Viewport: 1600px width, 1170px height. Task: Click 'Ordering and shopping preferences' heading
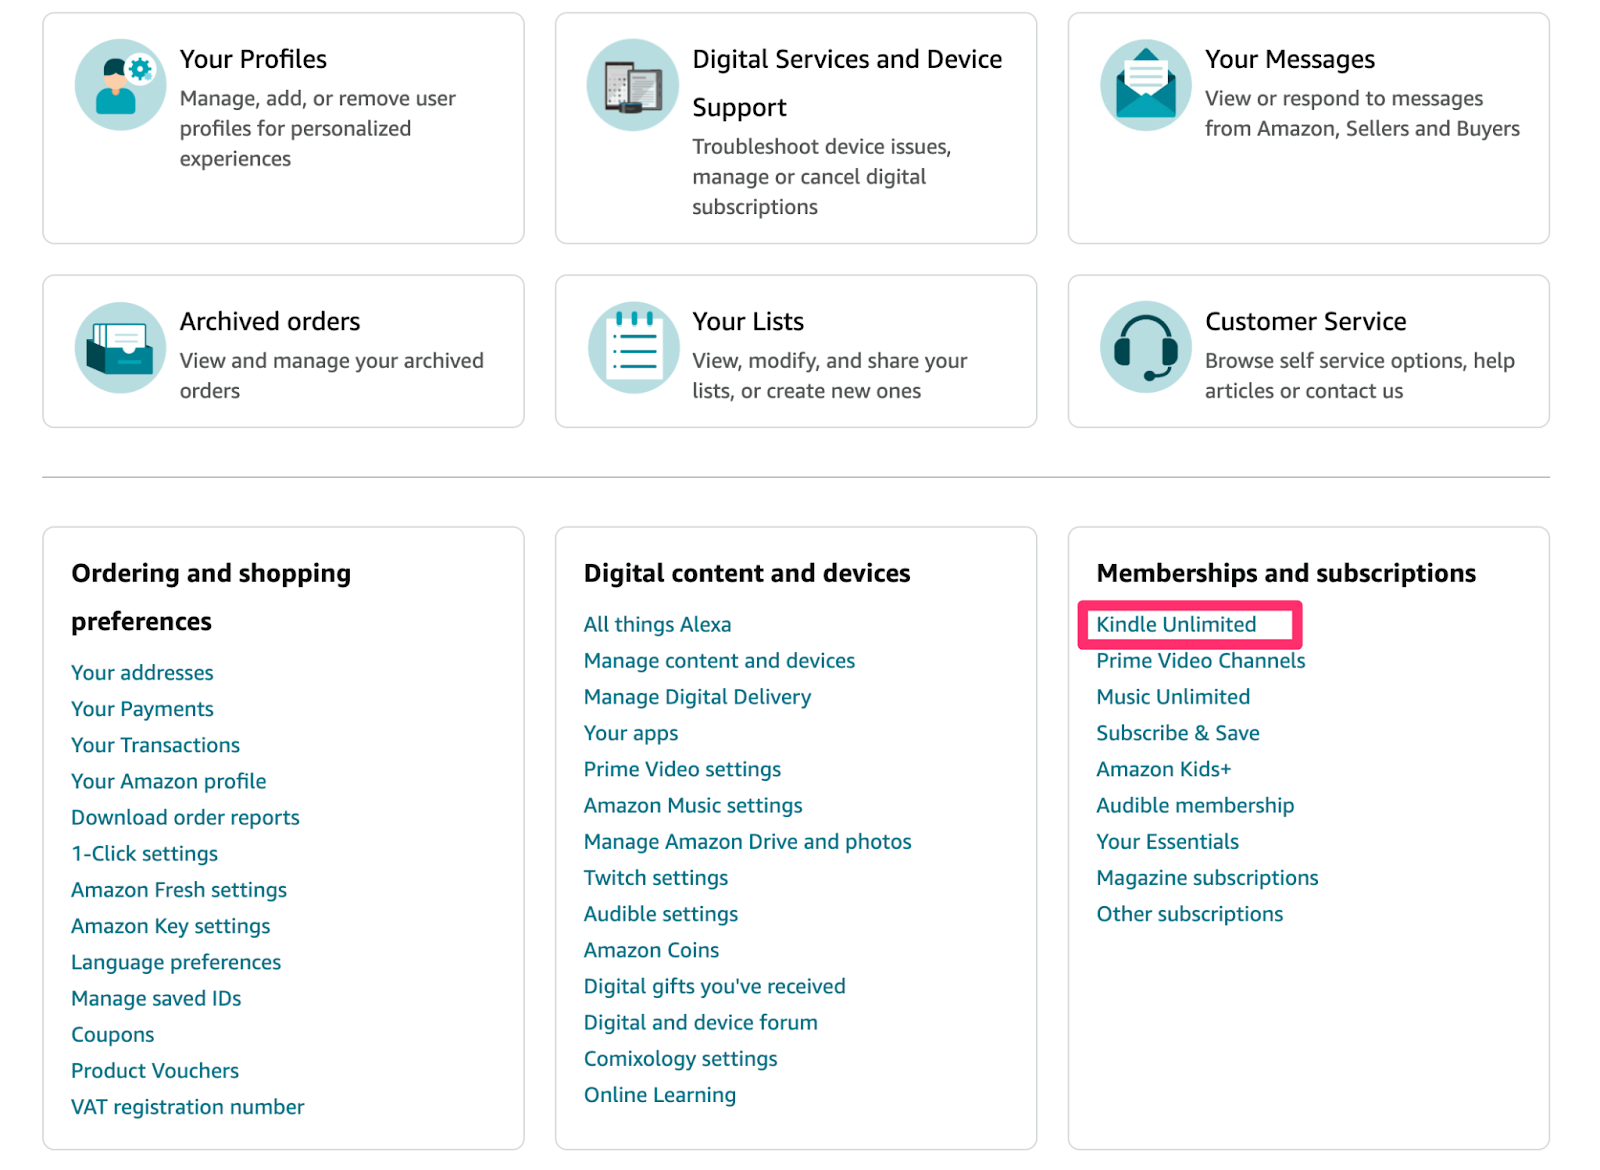click(x=211, y=597)
